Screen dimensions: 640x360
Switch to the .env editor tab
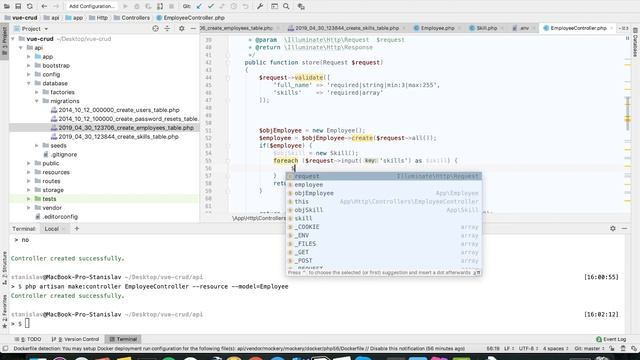pos(523,28)
